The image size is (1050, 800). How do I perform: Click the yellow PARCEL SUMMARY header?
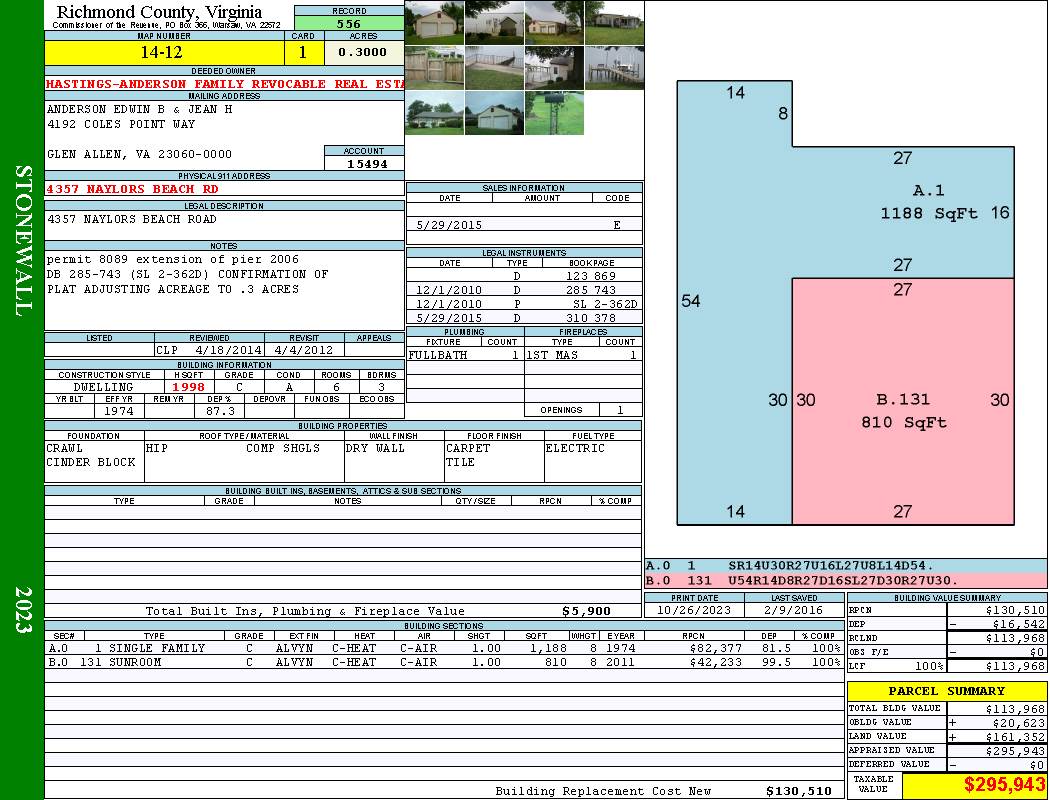click(947, 691)
